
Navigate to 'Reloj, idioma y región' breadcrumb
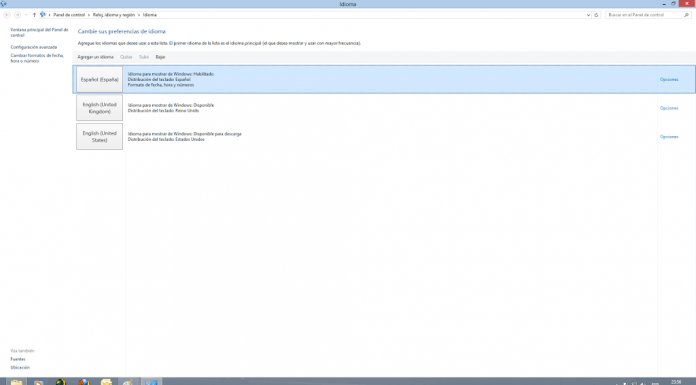[x=114, y=15]
